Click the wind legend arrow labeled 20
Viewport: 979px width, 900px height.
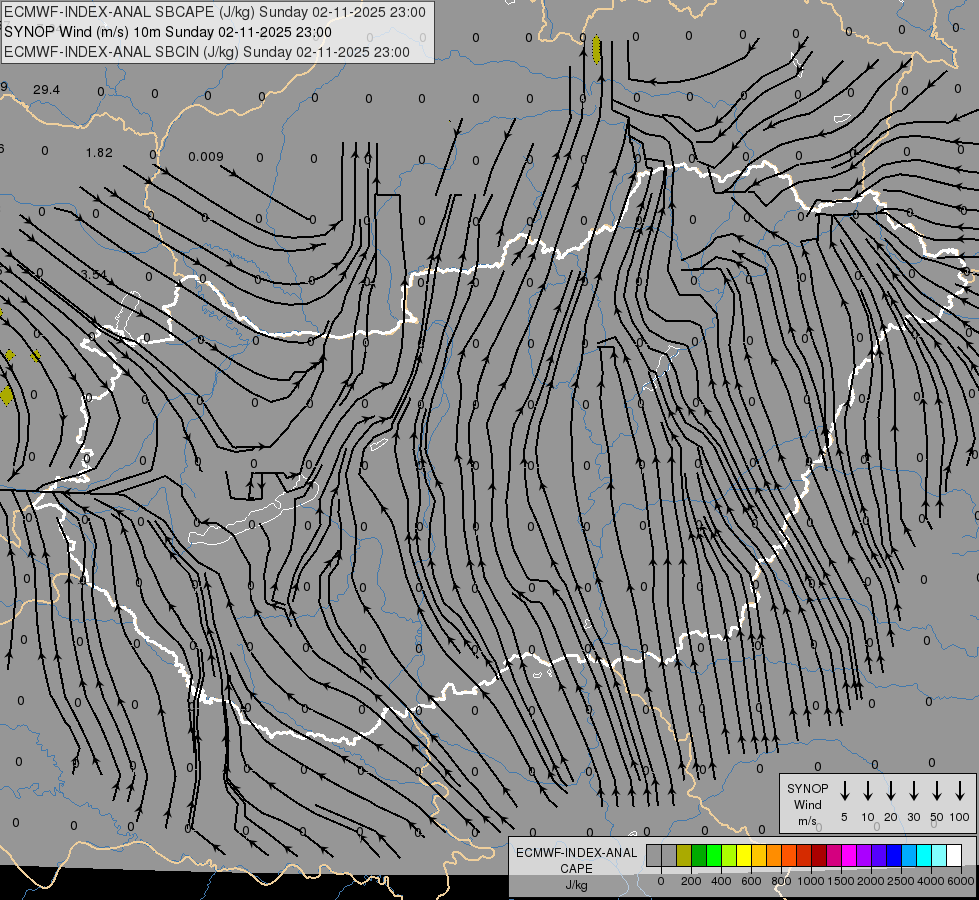[x=891, y=791]
